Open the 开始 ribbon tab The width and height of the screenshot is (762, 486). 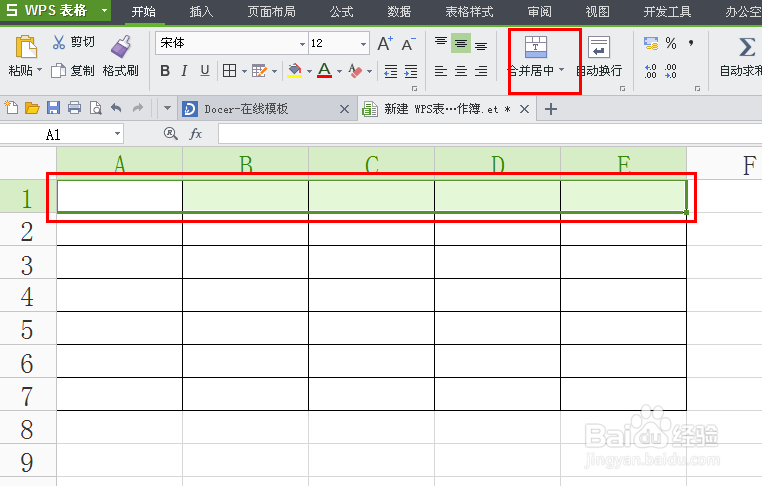coord(144,12)
